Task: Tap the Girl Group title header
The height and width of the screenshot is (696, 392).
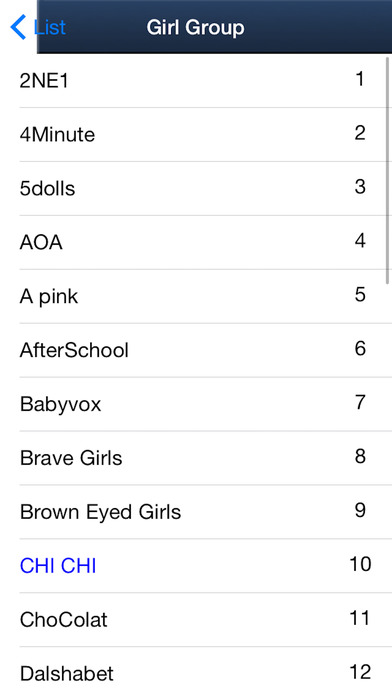Action: click(195, 28)
